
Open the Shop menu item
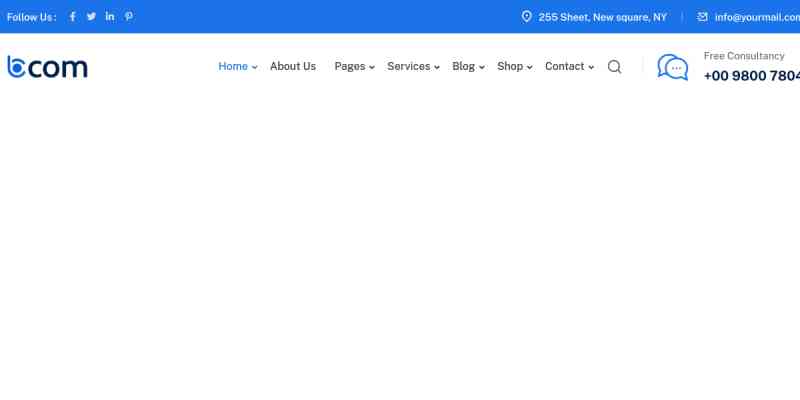510,67
